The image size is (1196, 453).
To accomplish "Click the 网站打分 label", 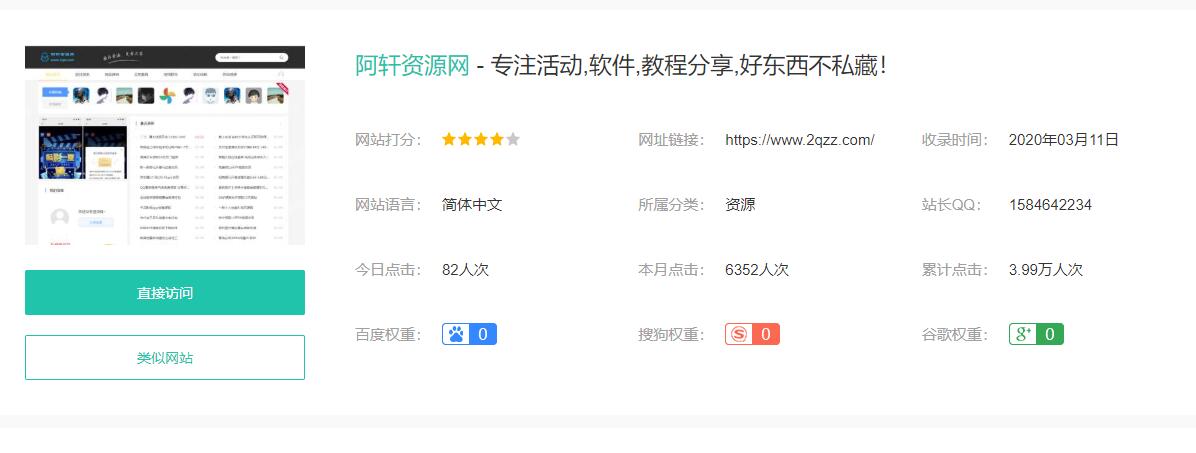I will tap(388, 140).
